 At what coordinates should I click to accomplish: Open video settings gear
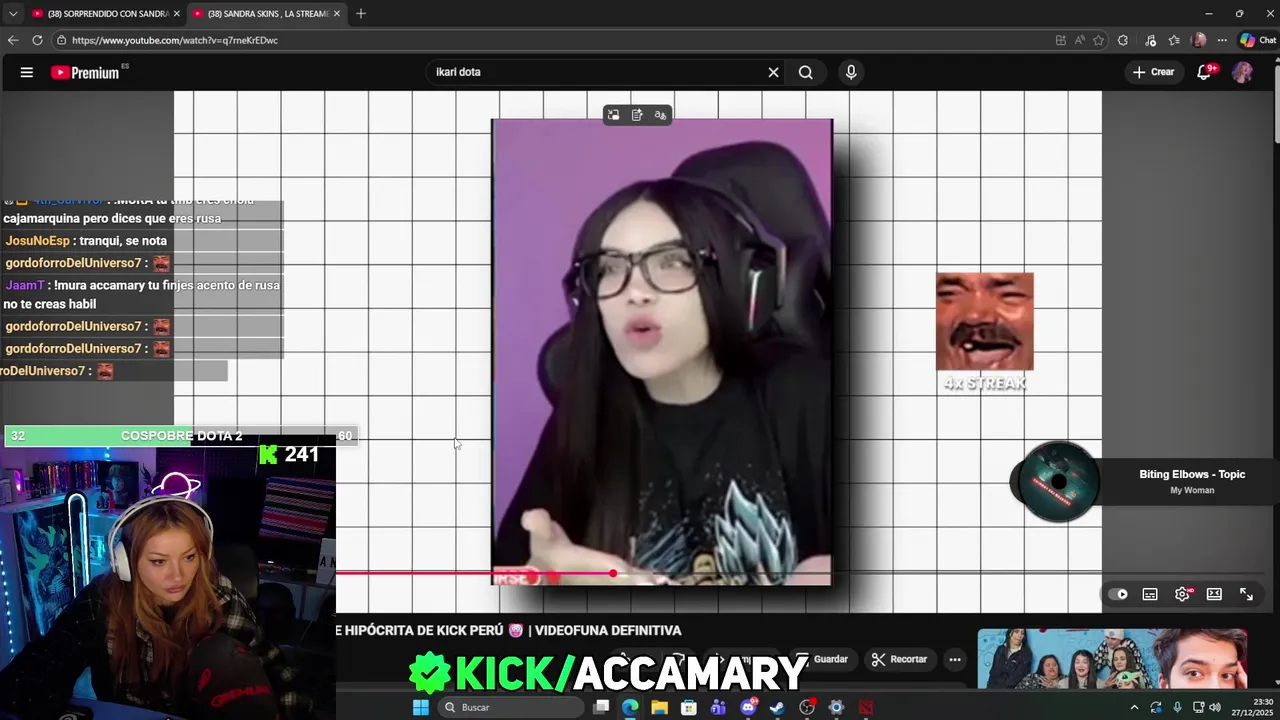(1182, 594)
